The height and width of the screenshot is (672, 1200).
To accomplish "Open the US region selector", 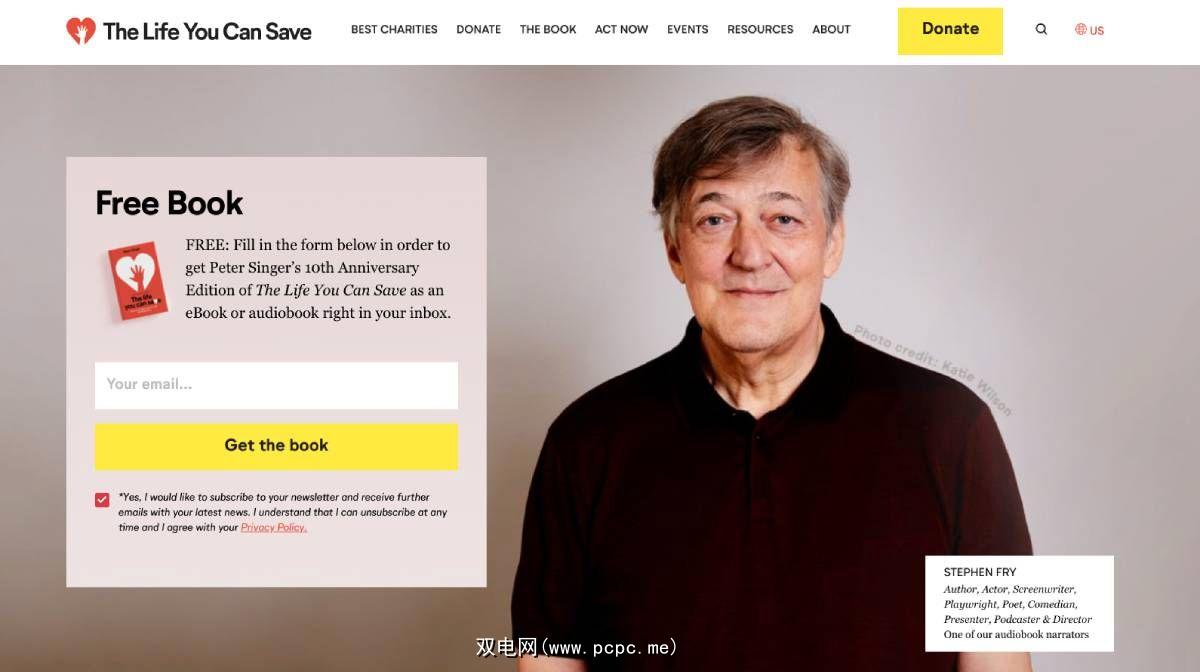I will point(1090,30).
